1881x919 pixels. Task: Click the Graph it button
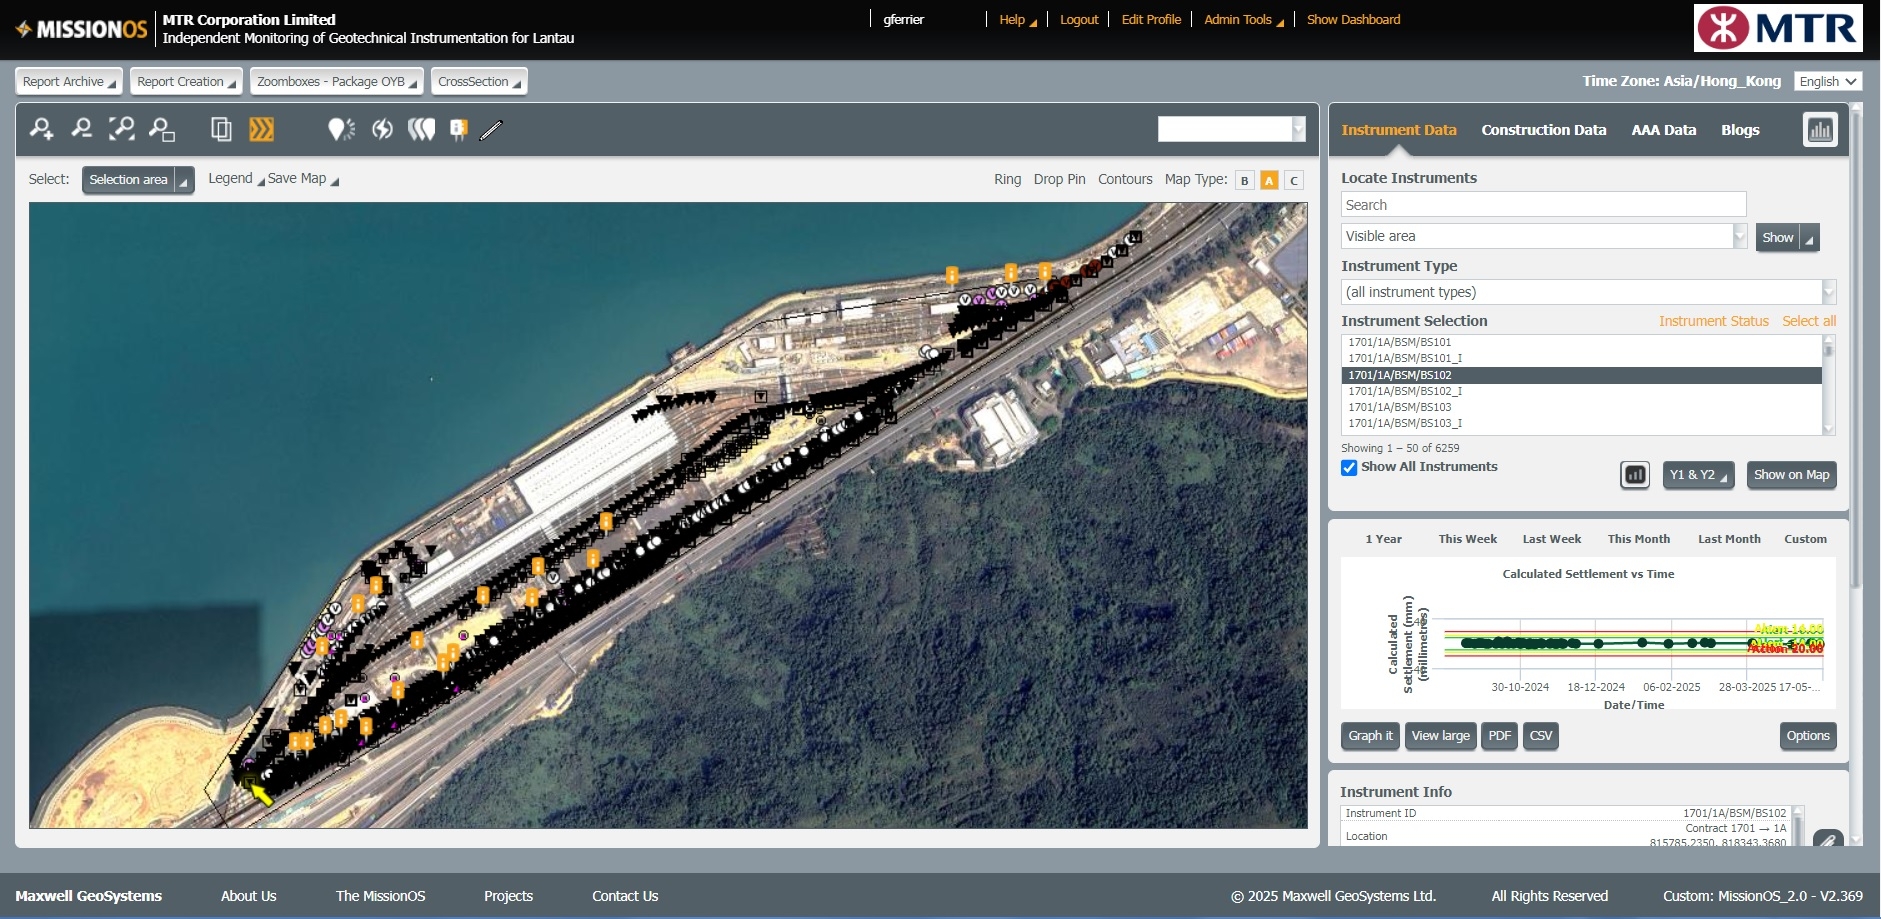(x=1370, y=736)
